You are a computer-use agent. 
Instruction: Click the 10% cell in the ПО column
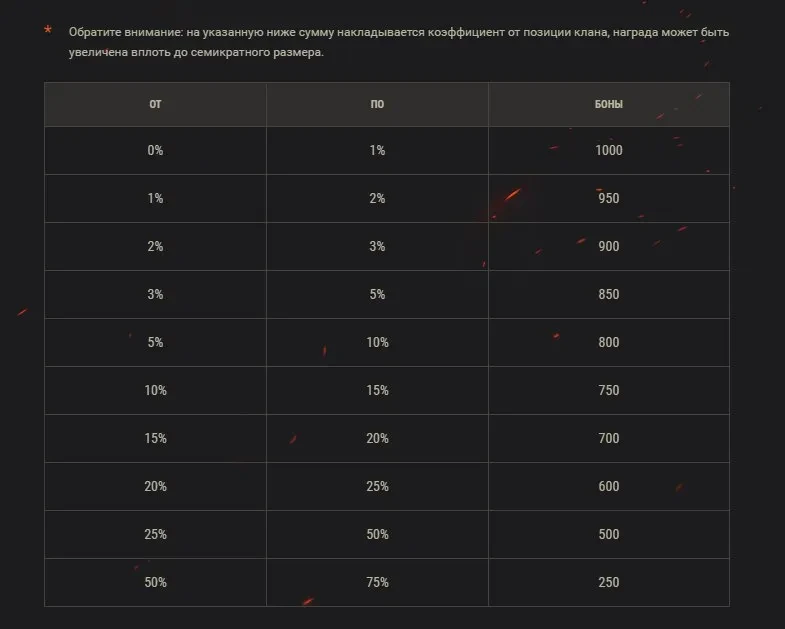click(x=377, y=342)
